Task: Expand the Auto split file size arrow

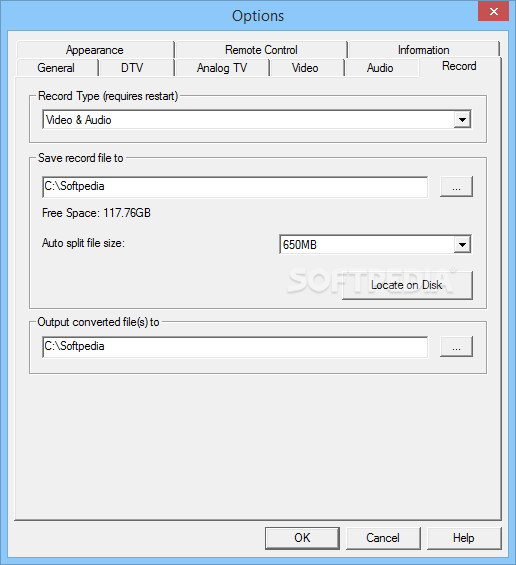Action: tap(462, 245)
